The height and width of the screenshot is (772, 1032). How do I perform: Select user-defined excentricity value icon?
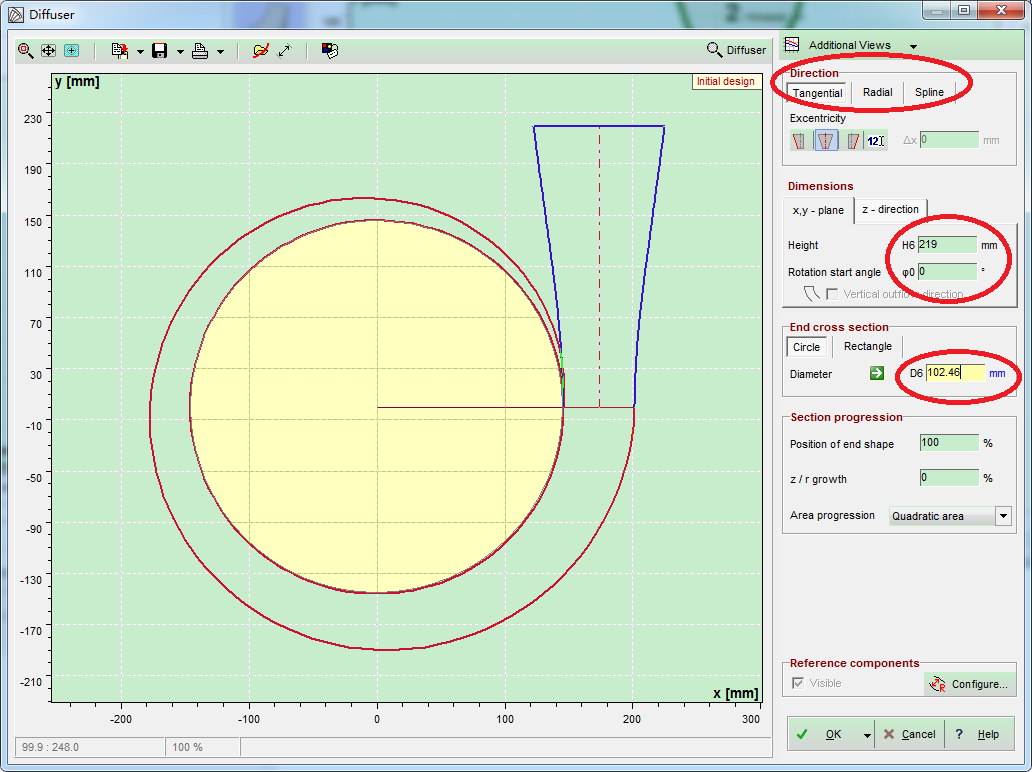click(875, 141)
